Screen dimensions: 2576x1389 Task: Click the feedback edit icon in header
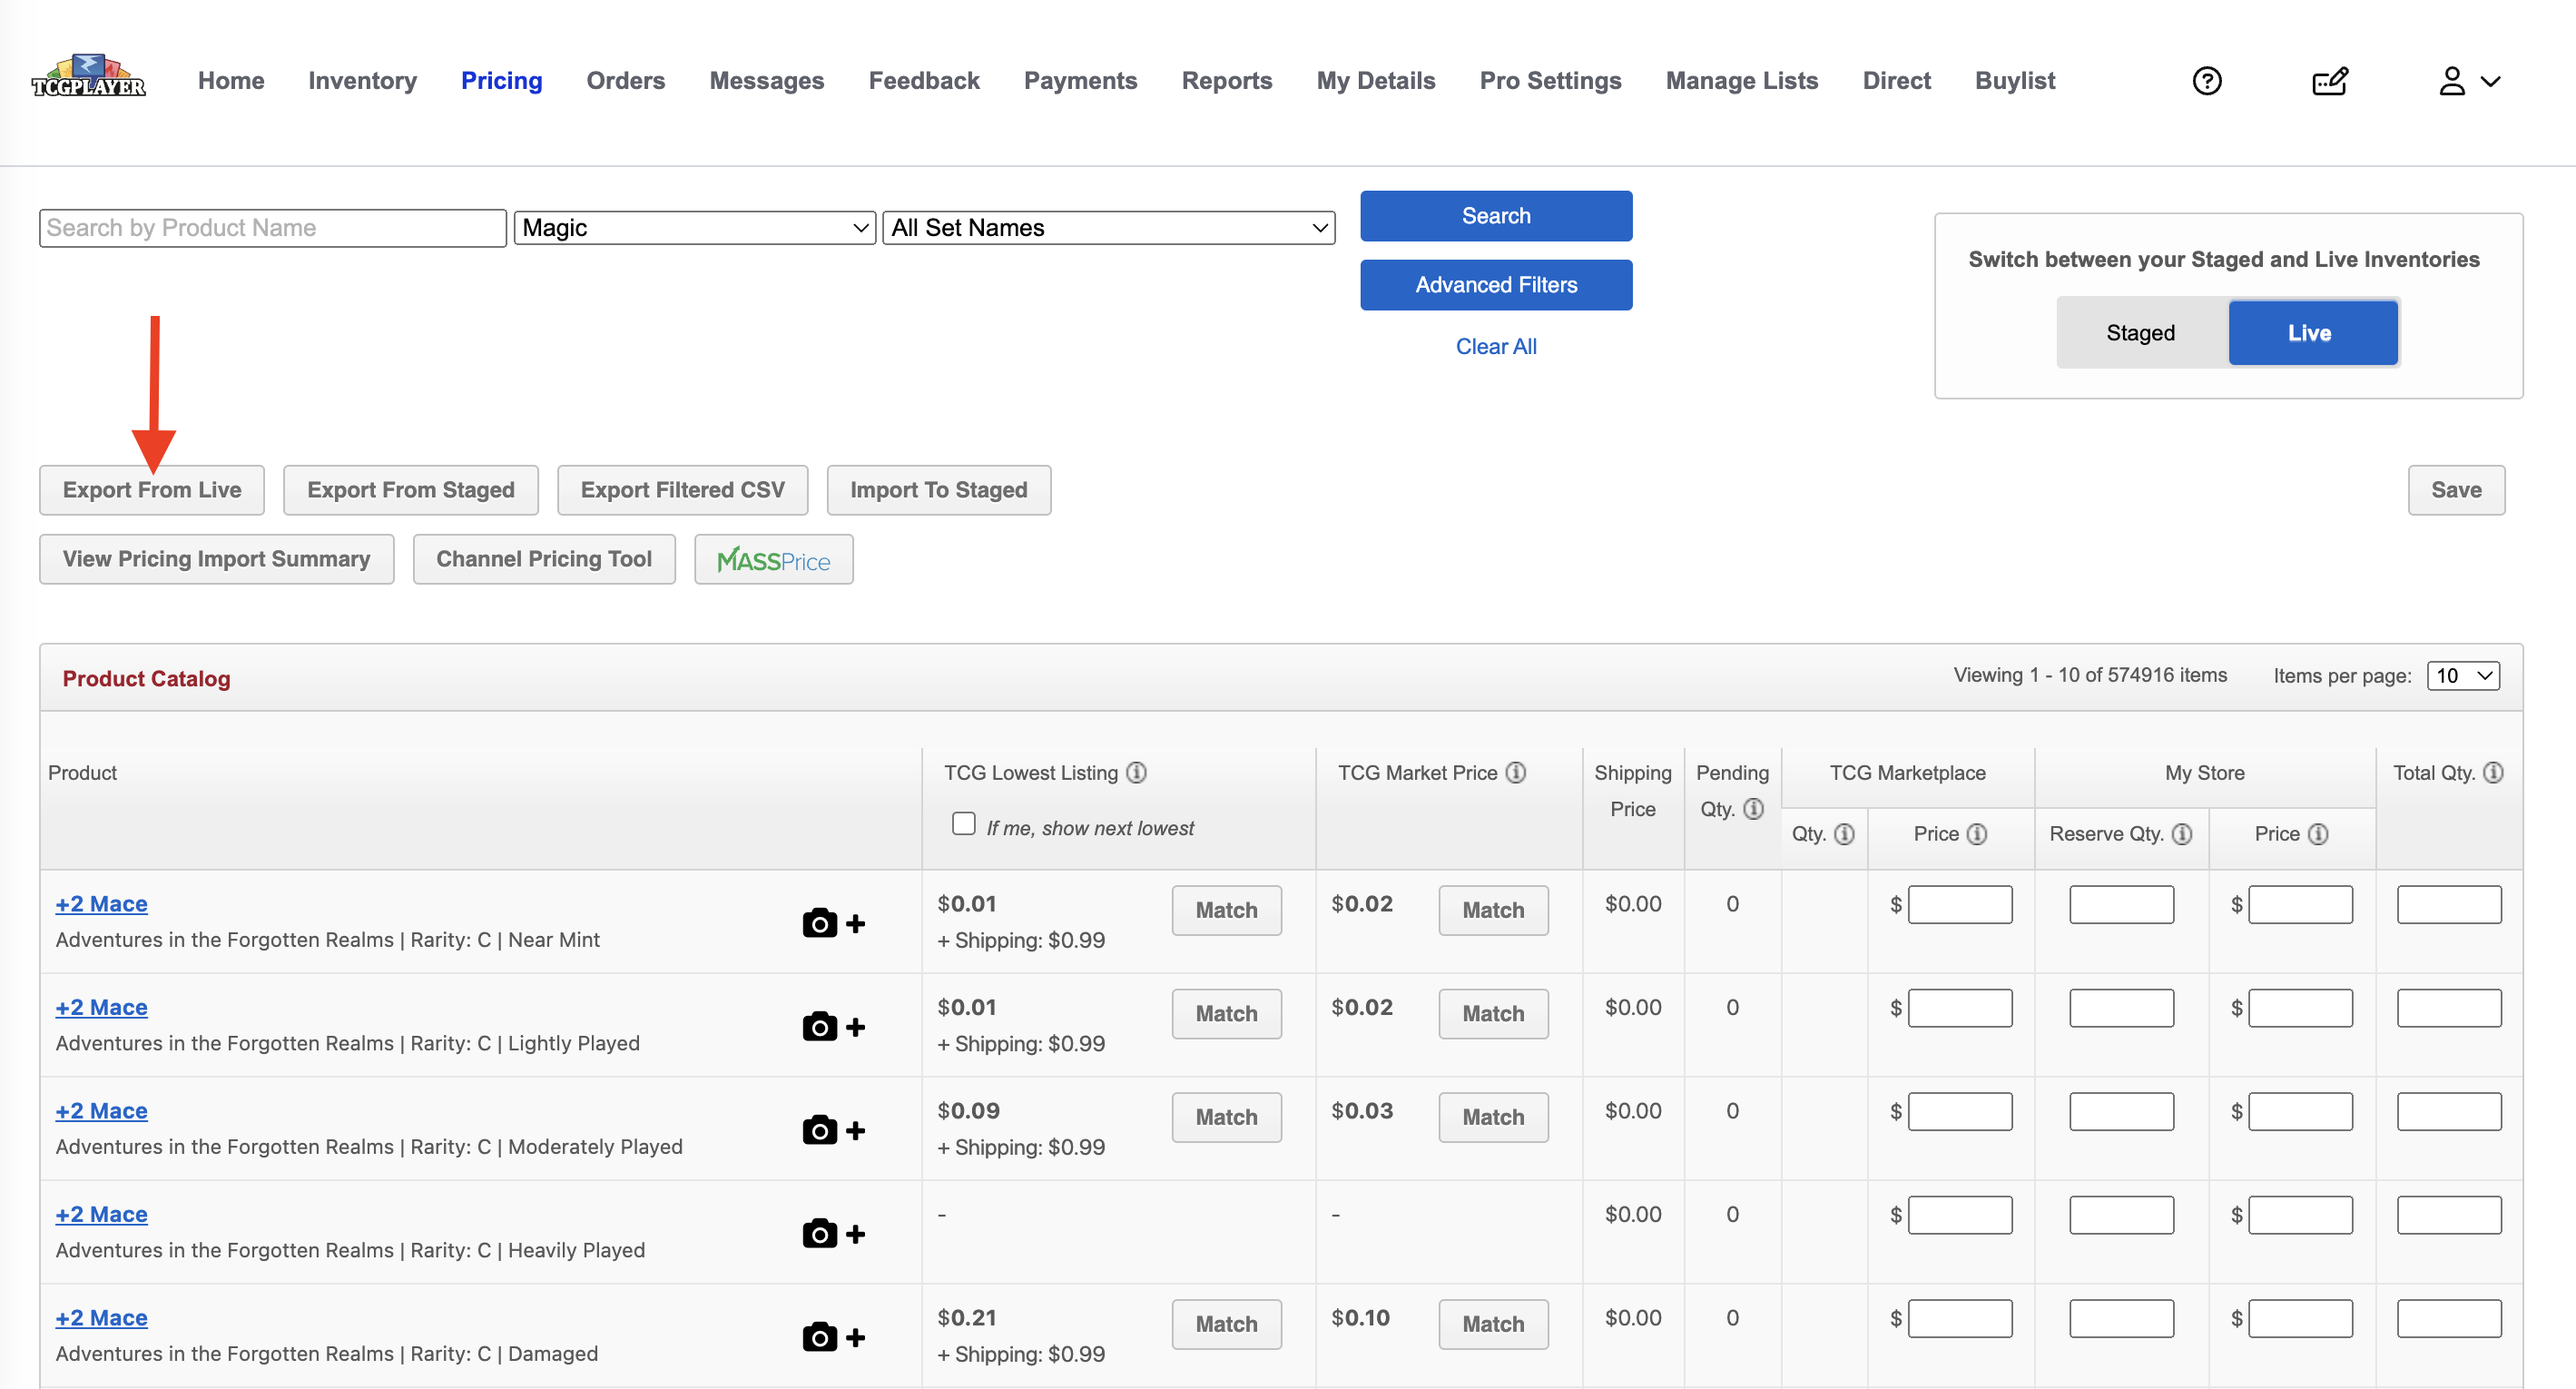pos(2329,81)
